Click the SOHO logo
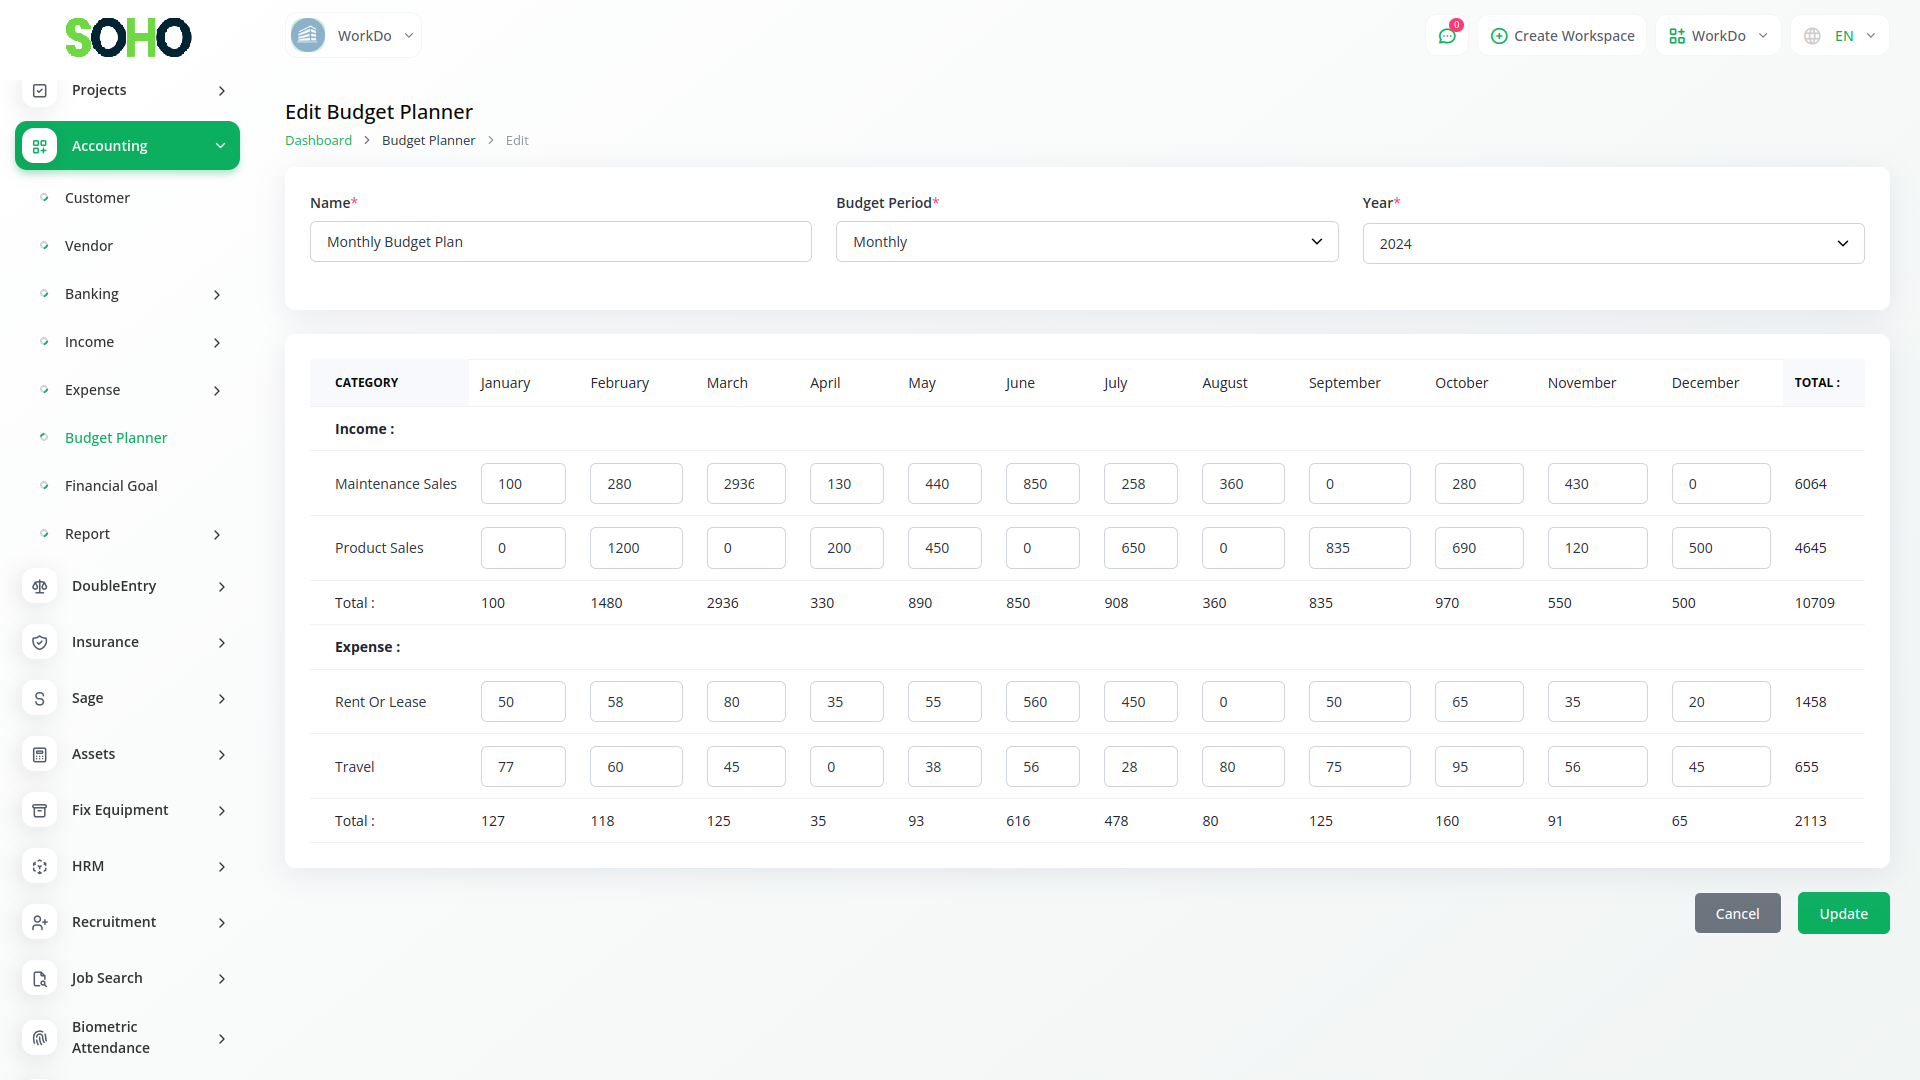Viewport: 1920px width, 1080px height. click(128, 38)
